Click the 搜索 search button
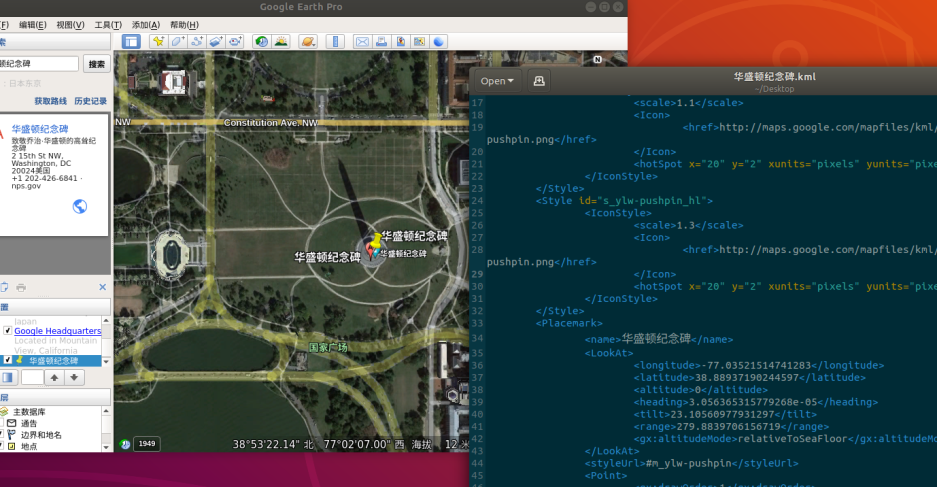The height and width of the screenshot is (487, 937). click(97, 64)
